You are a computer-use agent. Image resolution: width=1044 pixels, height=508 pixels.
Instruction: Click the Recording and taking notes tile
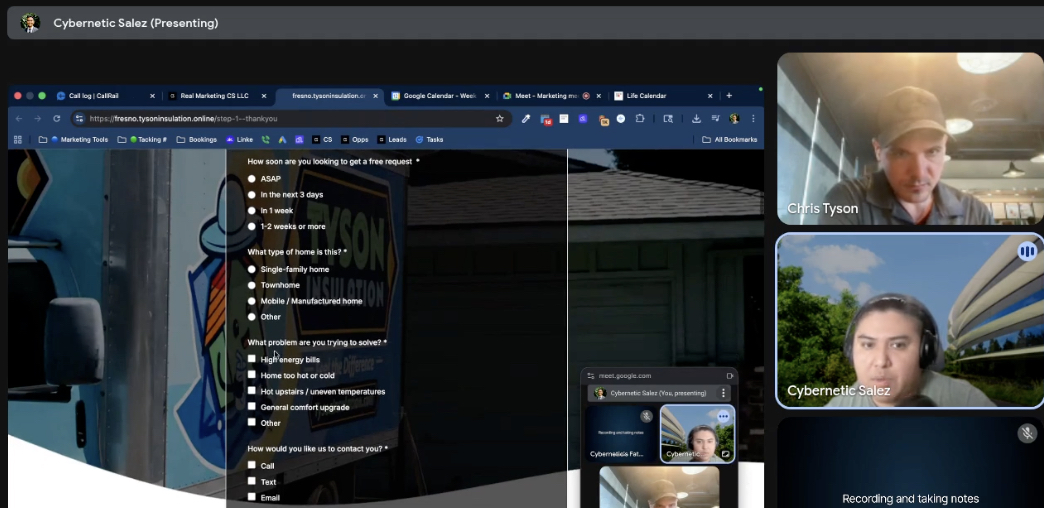point(910,462)
